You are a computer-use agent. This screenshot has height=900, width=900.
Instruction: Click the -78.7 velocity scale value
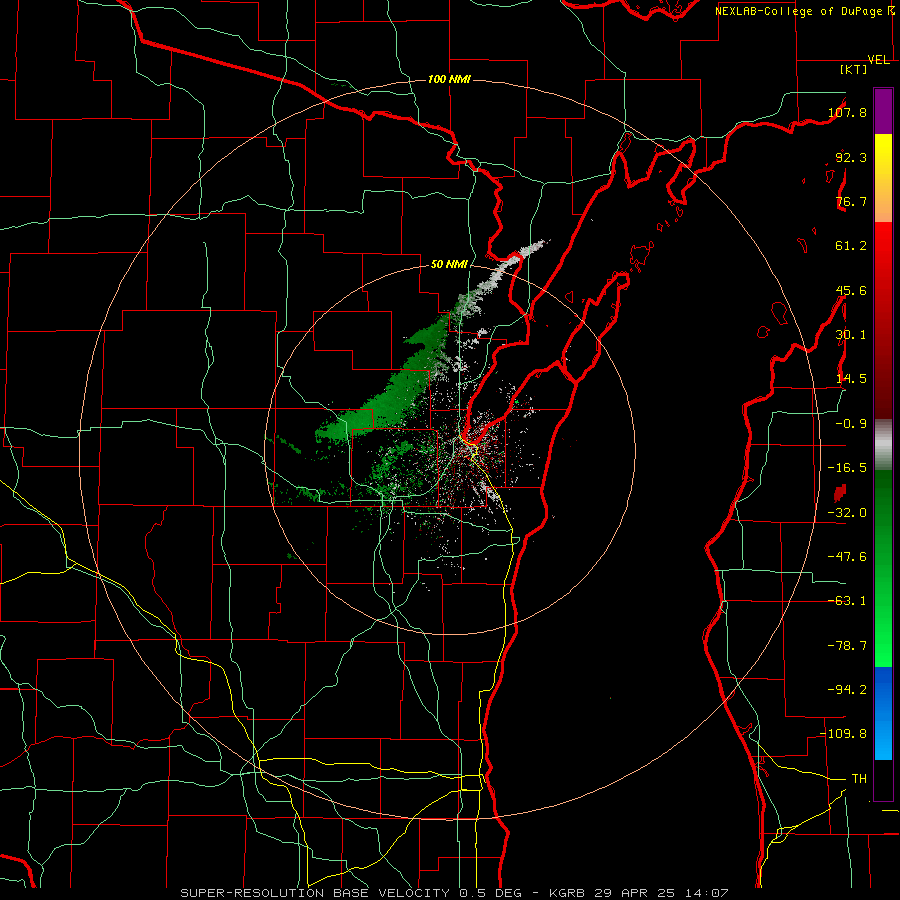point(847,646)
